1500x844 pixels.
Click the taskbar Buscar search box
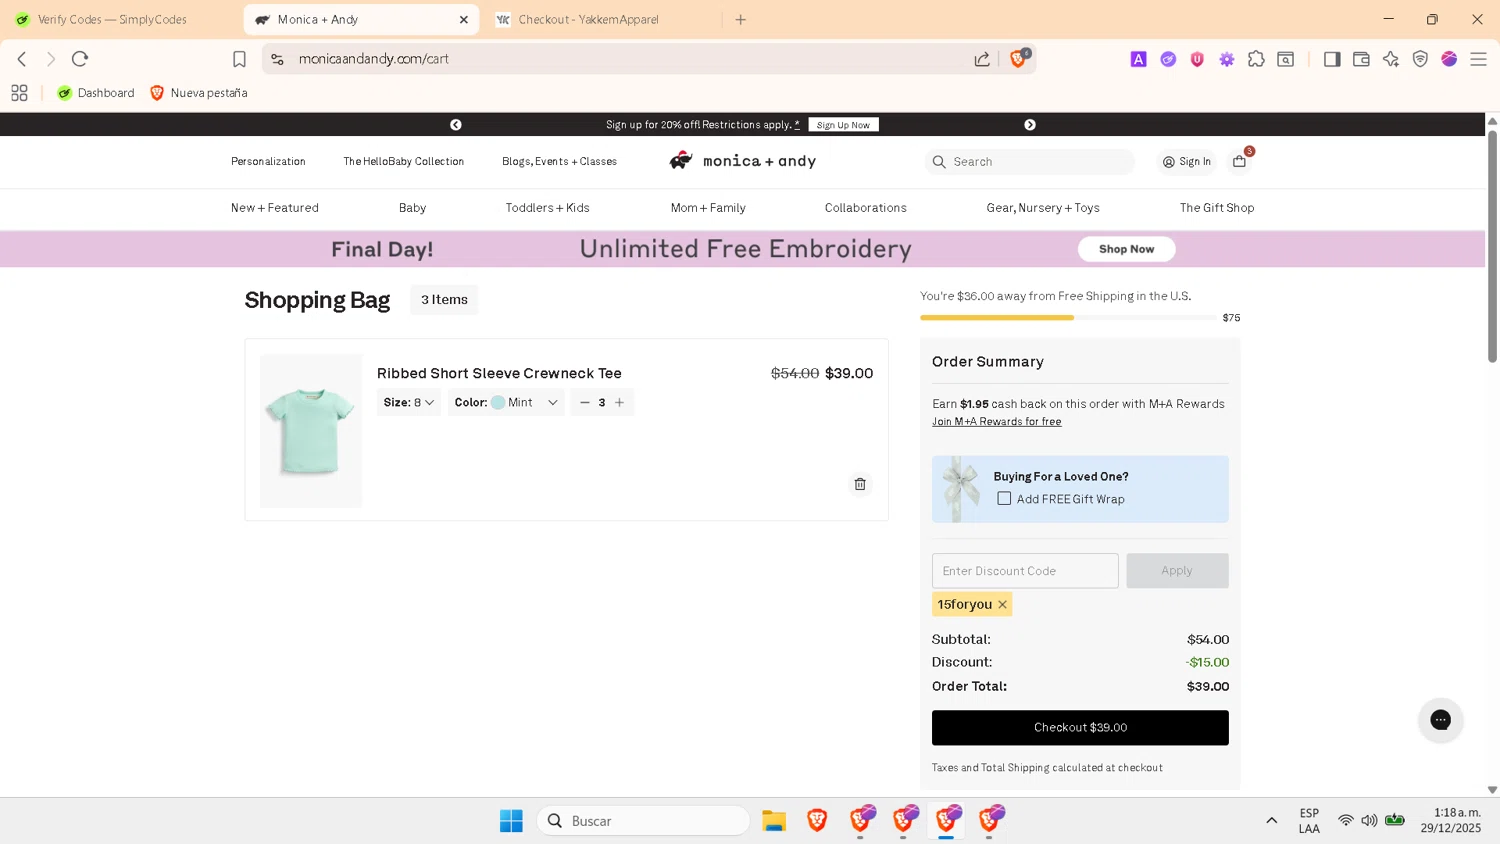pyautogui.click(x=644, y=821)
